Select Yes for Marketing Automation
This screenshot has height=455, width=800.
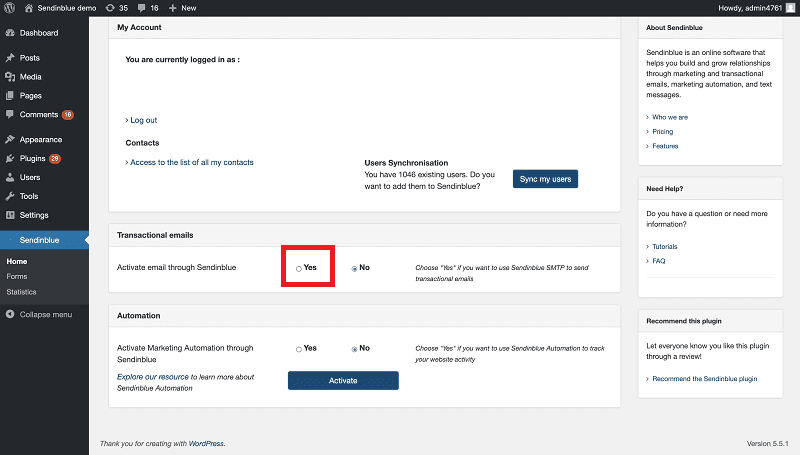[x=298, y=349]
